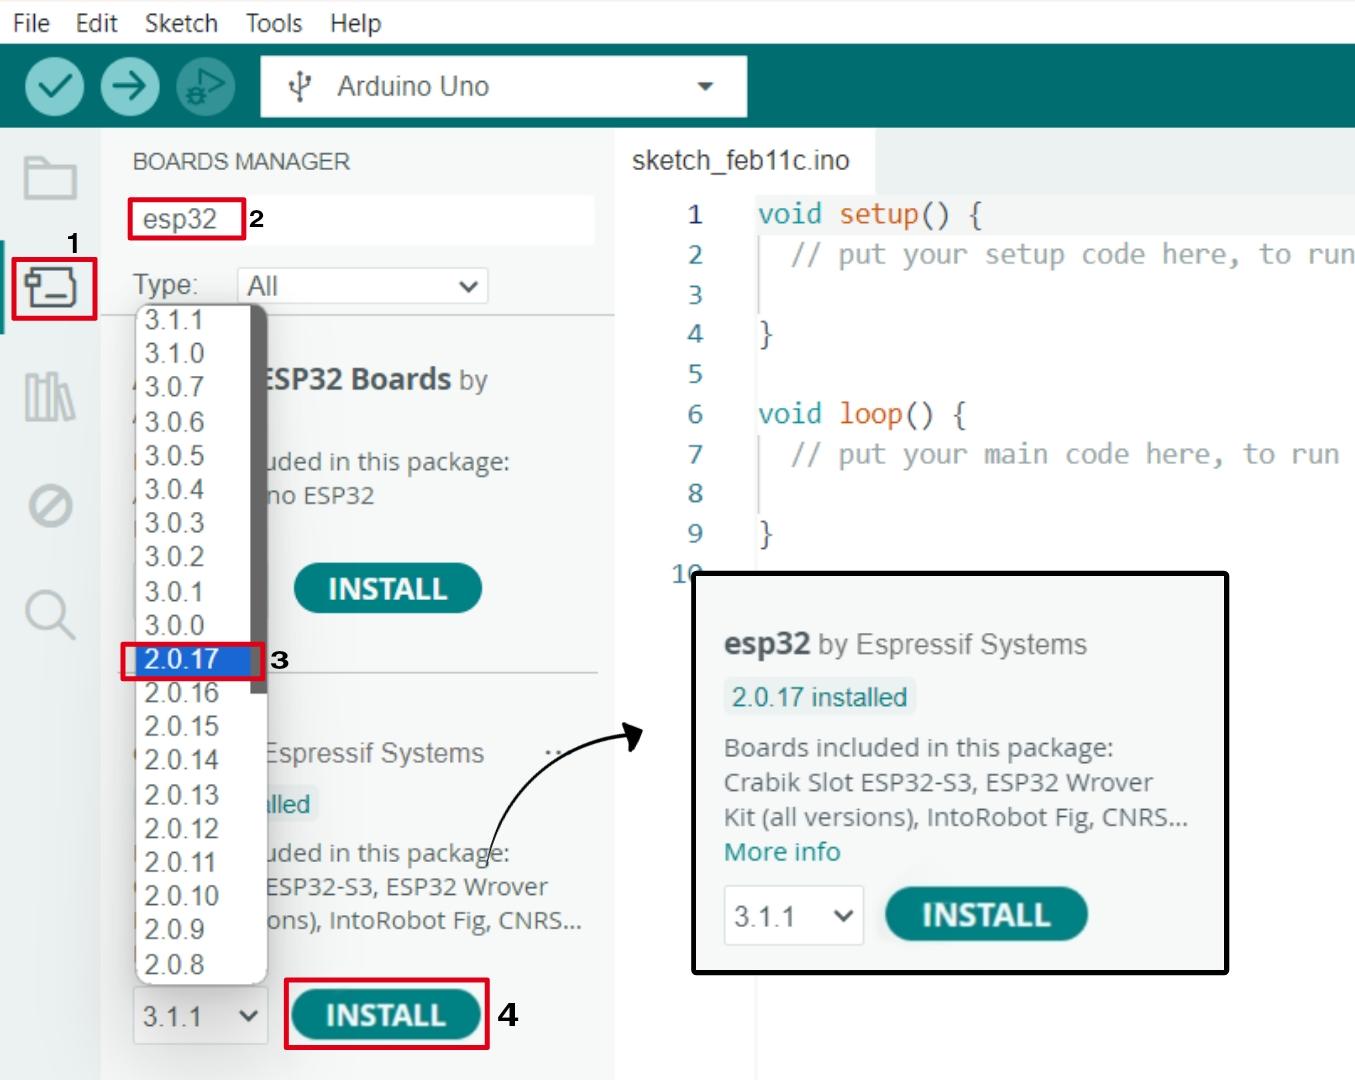Click the 'put your setup code here' comment
Screen dimensions: 1355x1080
(1072, 254)
